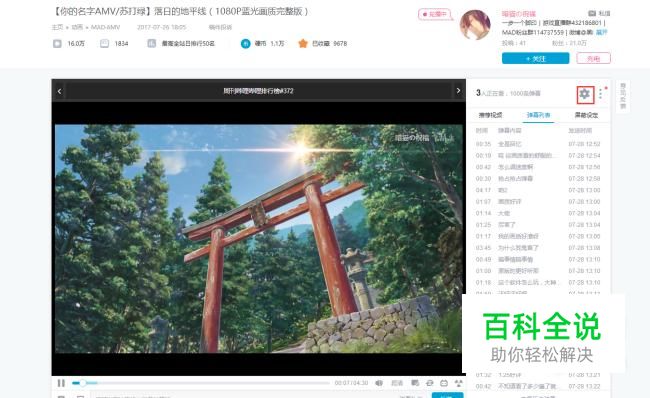Click the video title text at top
Image resolution: width=650 pixels, height=398 pixels.
coord(181,11)
